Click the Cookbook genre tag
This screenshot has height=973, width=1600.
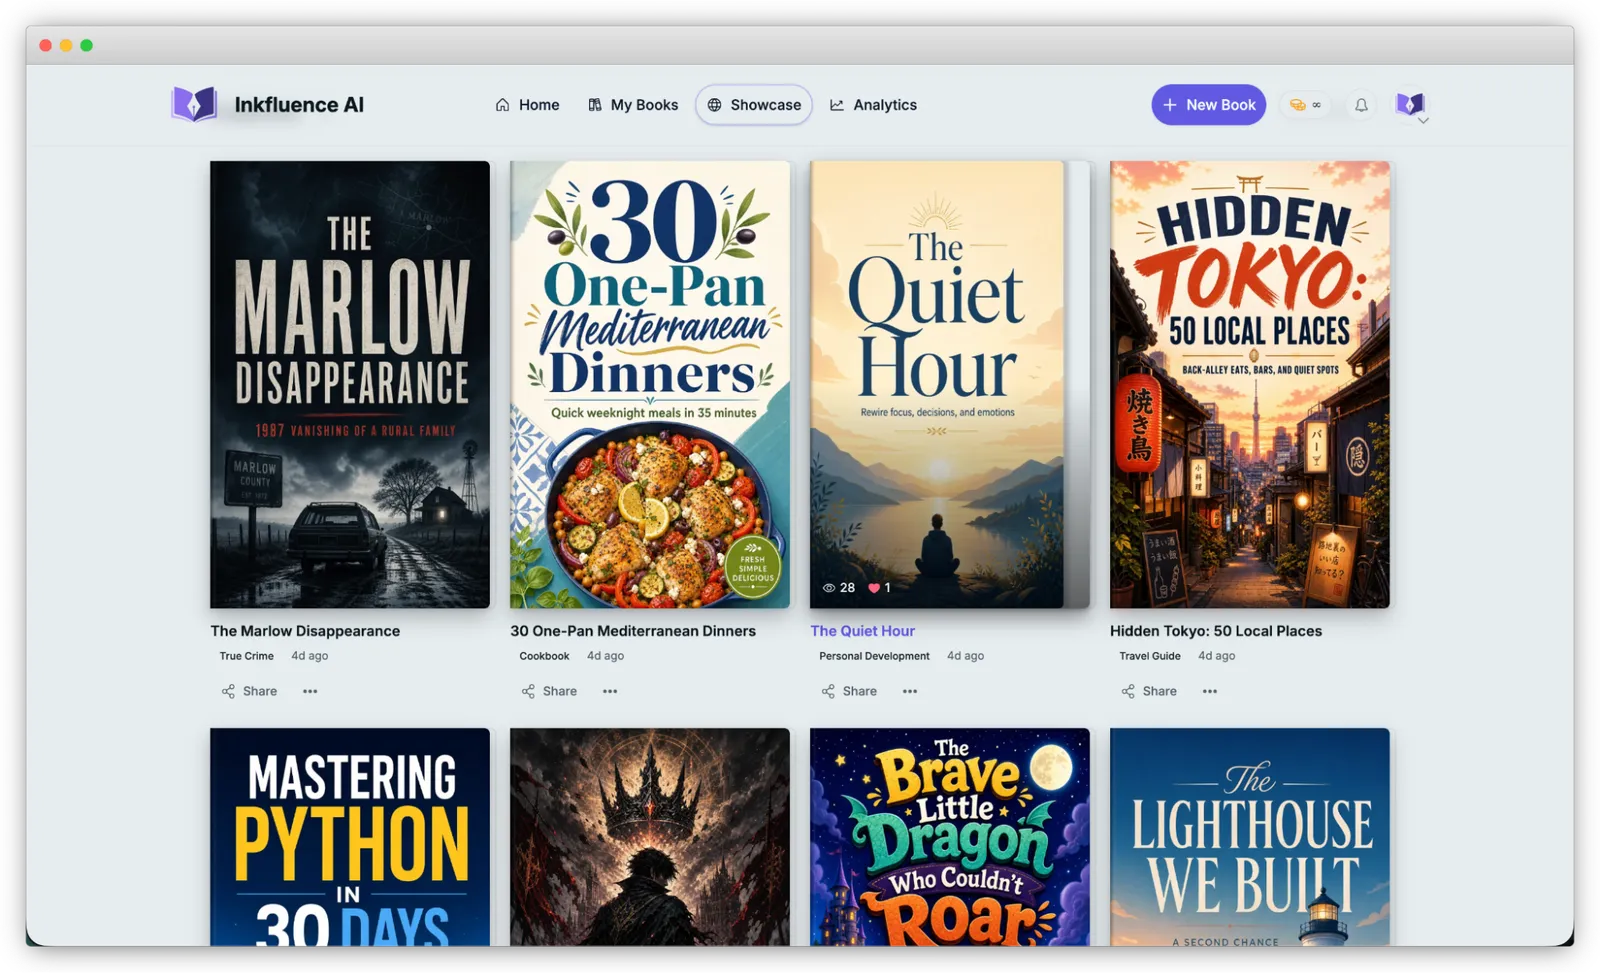pos(544,656)
